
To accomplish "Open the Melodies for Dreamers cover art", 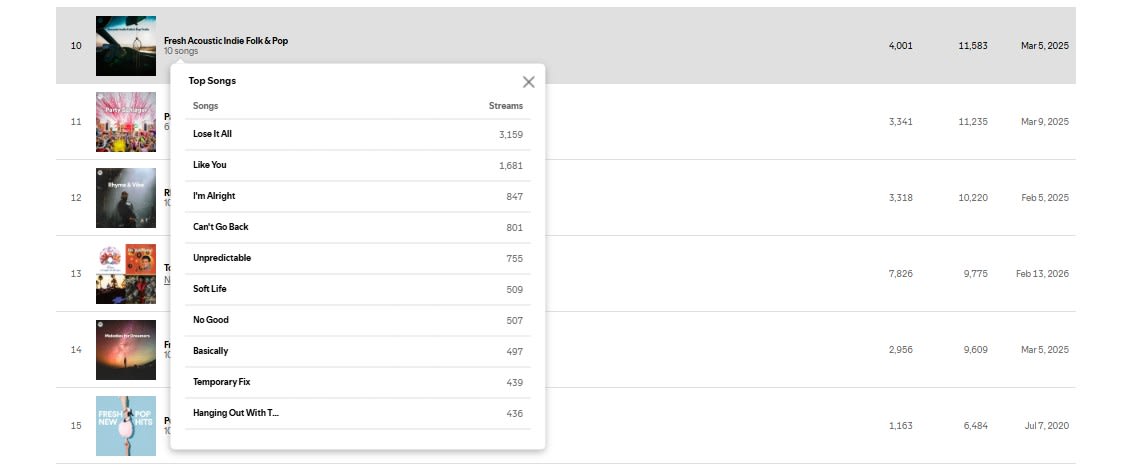I will coord(126,350).
